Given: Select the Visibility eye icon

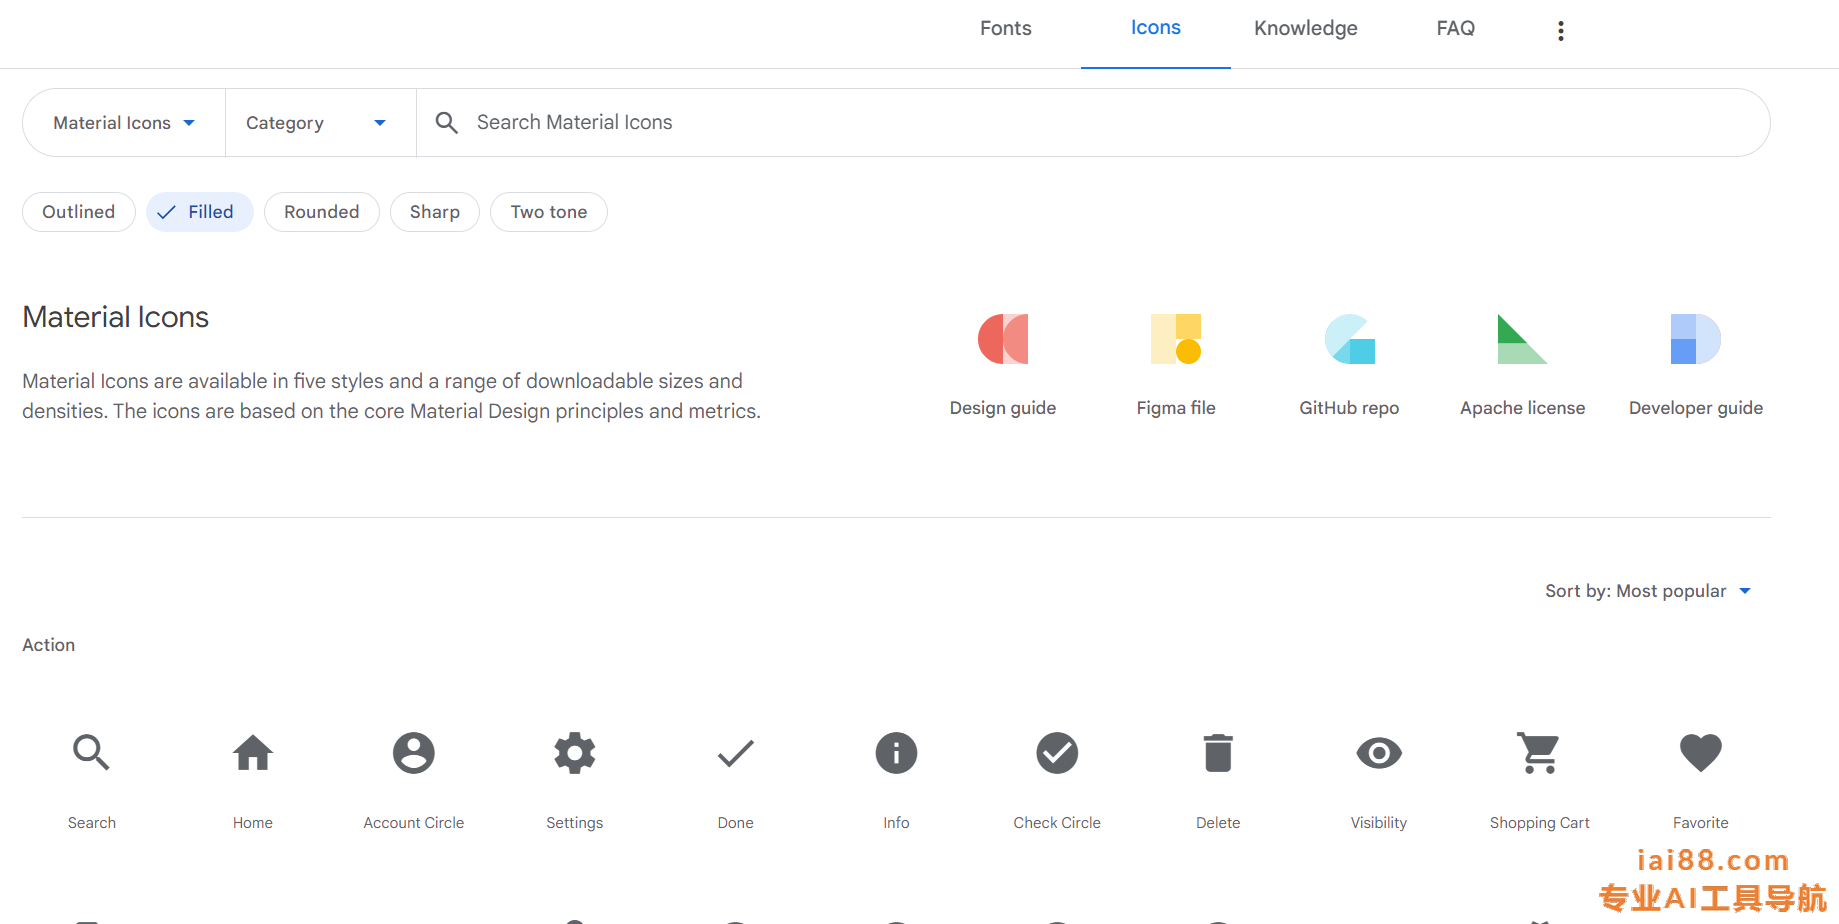Looking at the screenshot, I should (x=1379, y=753).
